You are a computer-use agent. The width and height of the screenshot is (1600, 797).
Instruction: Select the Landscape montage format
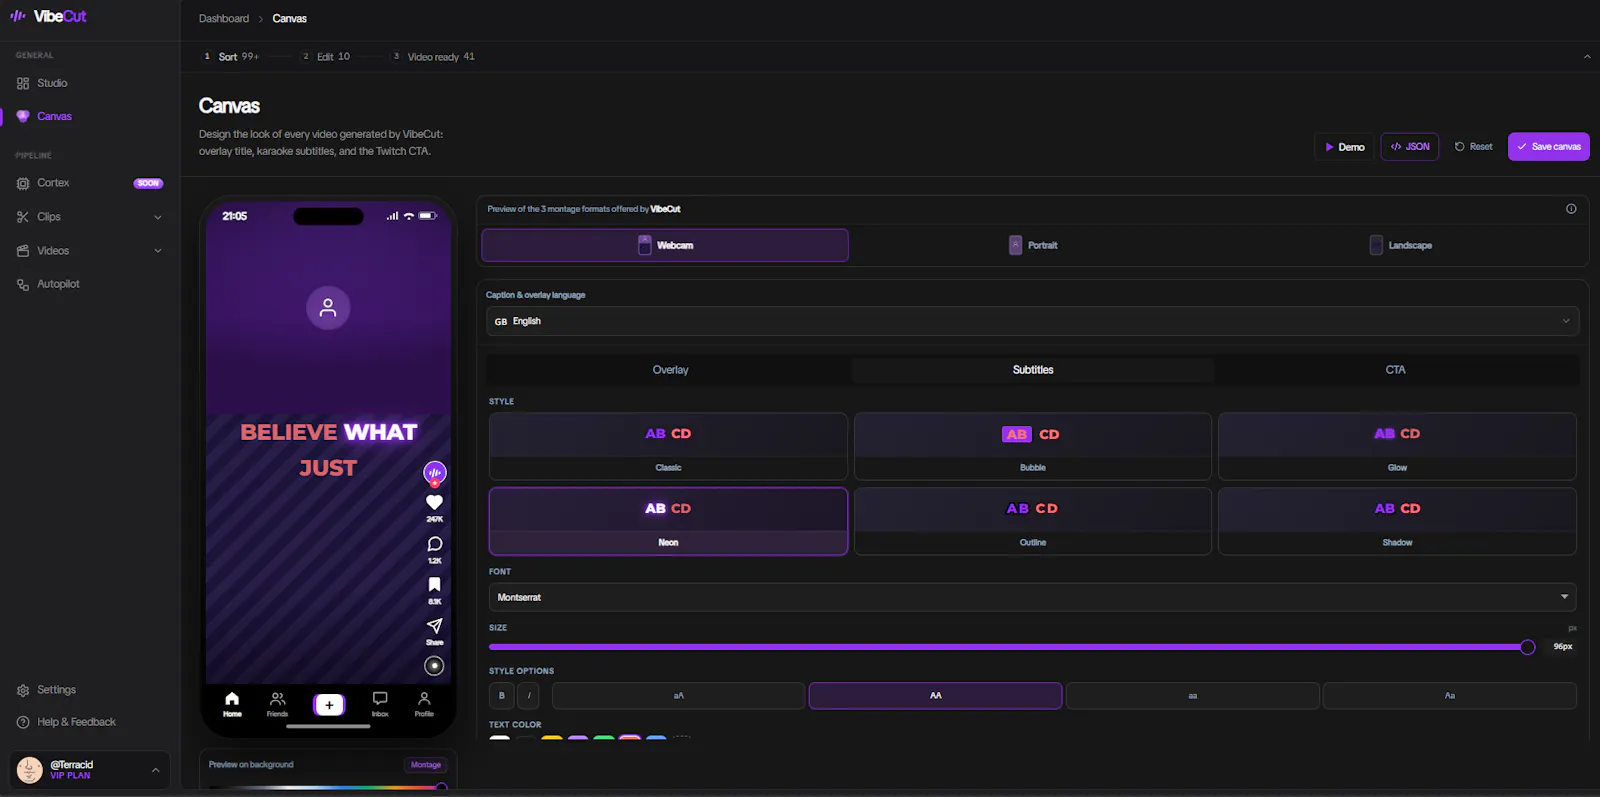pos(1400,245)
